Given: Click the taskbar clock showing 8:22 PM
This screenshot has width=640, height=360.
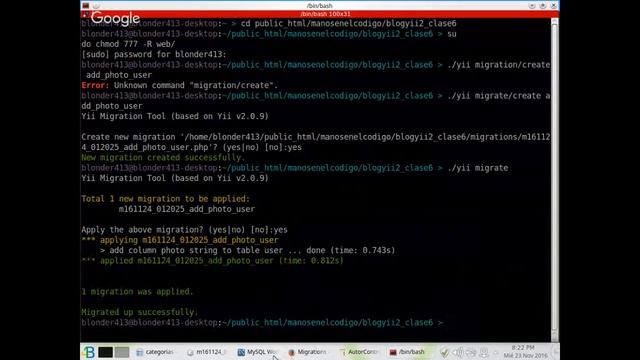Looking at the screenshot, I should coord(525,351).
